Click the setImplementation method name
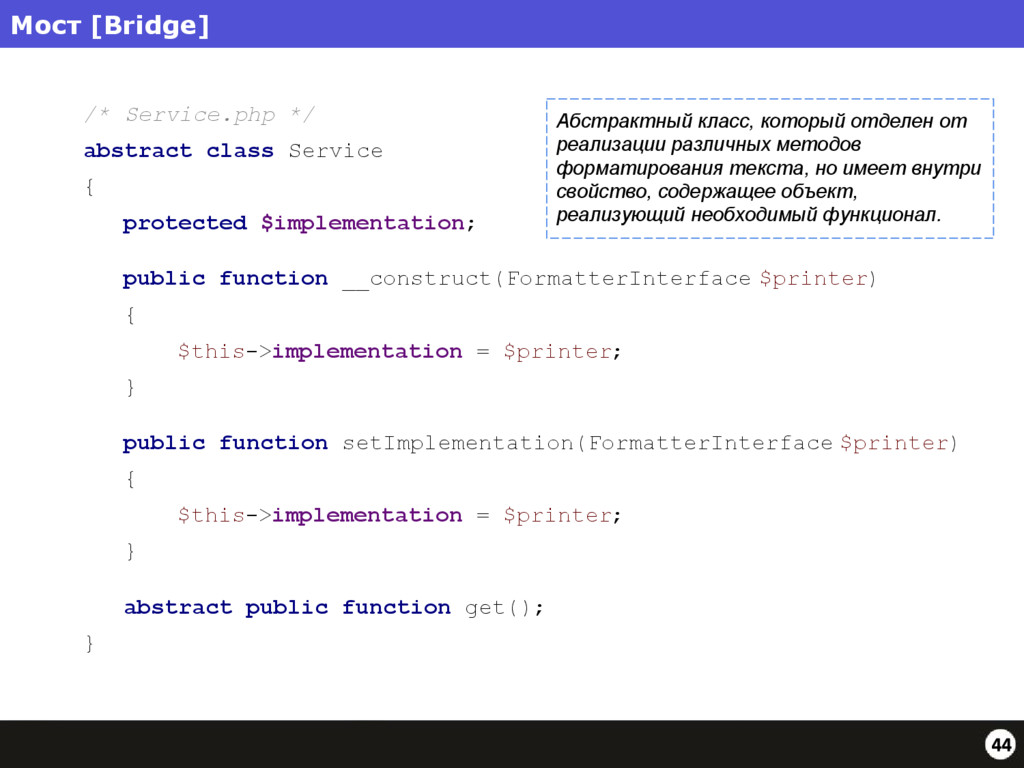Screen dimensions: 1024x768 [x=458, y=443]
